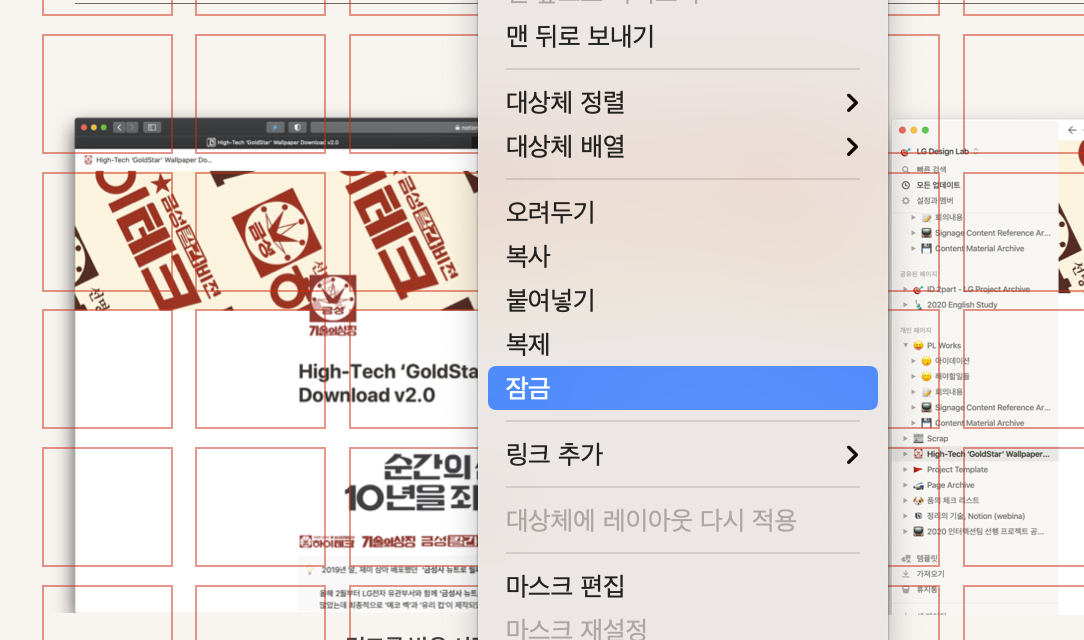Click the 가져오기 download arrow icon
The image size is (1084, 640).
(x=906, y=574)
